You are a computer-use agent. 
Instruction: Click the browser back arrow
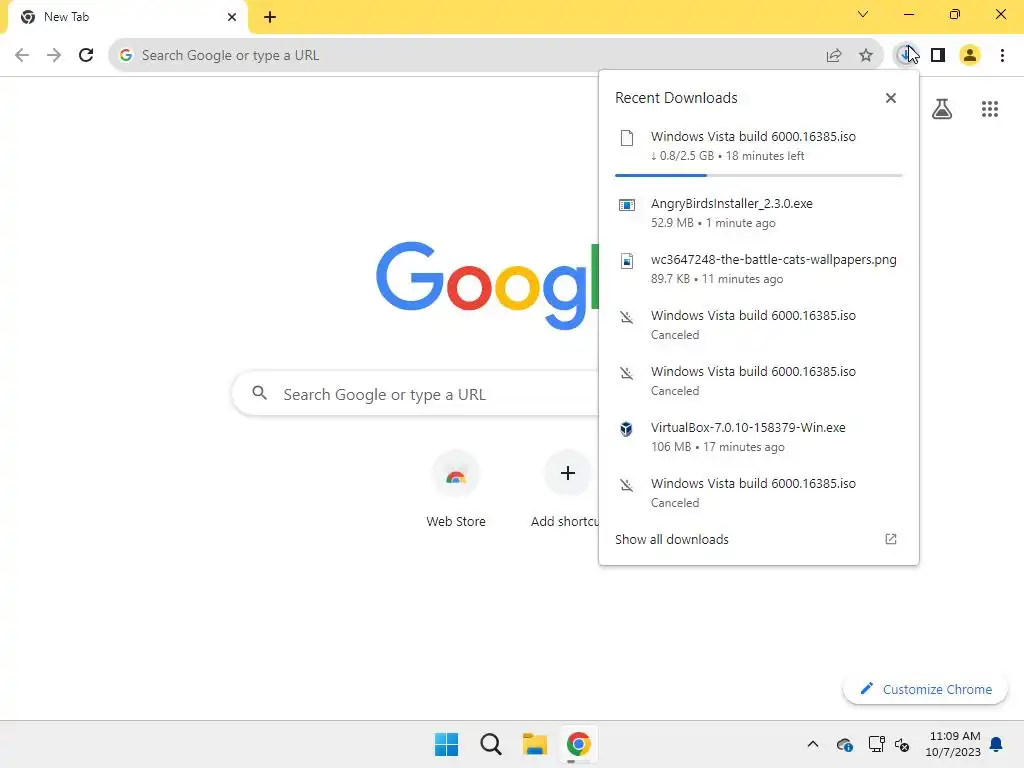click(x=22, y=56)
